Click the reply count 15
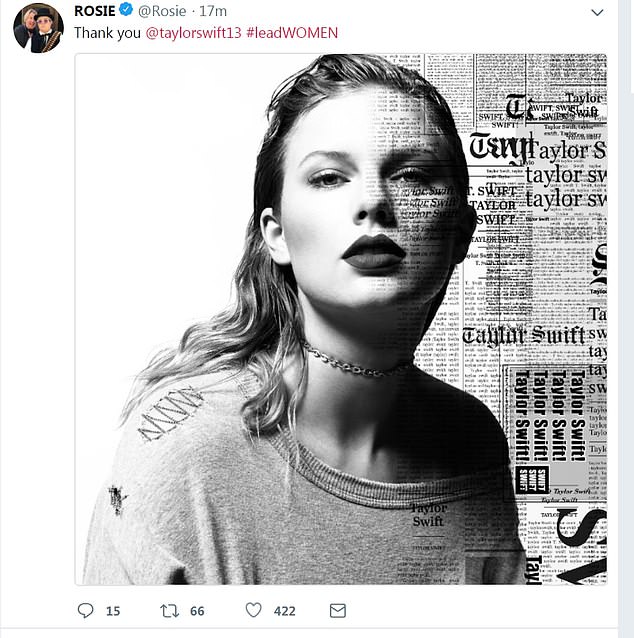 pos(112,610)
